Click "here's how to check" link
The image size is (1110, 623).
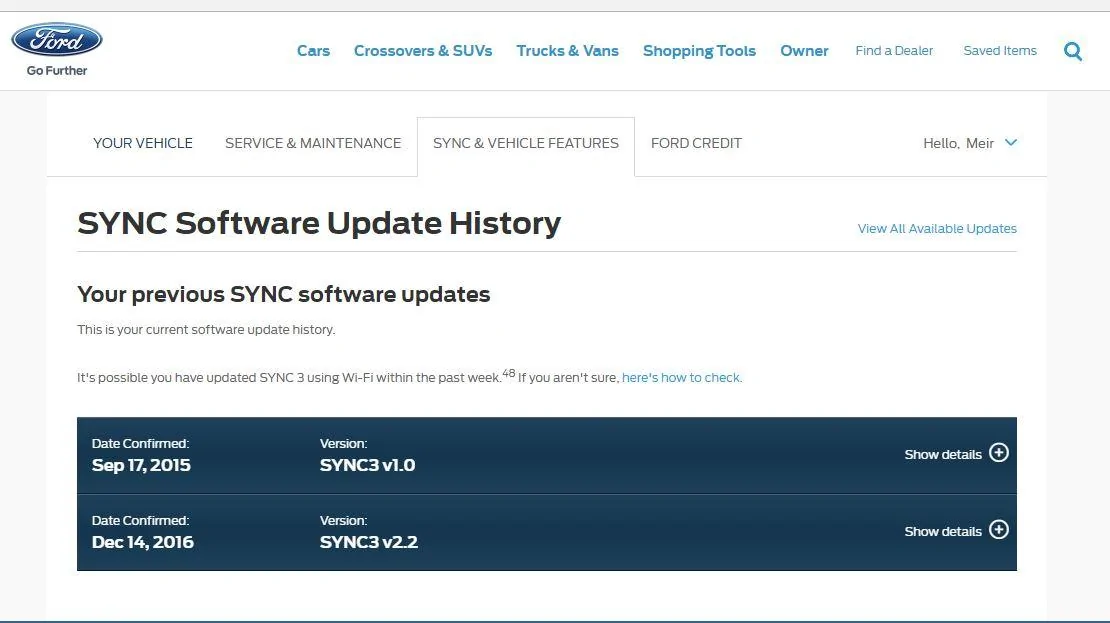tap(682, 377)
